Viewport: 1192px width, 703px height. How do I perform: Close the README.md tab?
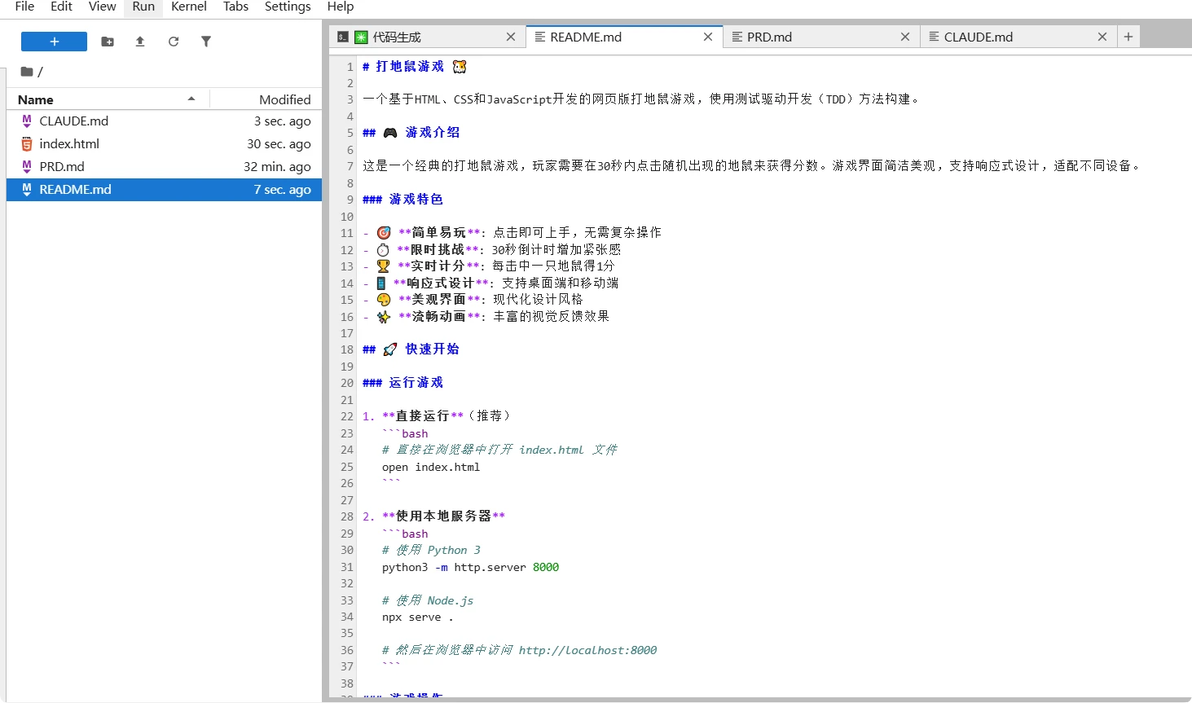tap(708, 36)
